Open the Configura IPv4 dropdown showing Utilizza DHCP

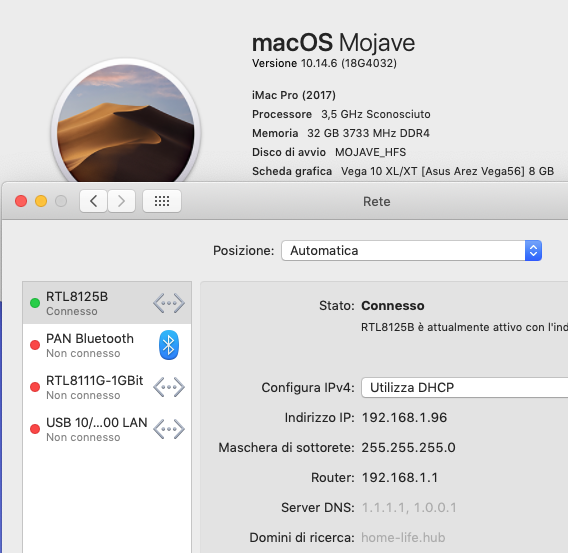[464, 387]
